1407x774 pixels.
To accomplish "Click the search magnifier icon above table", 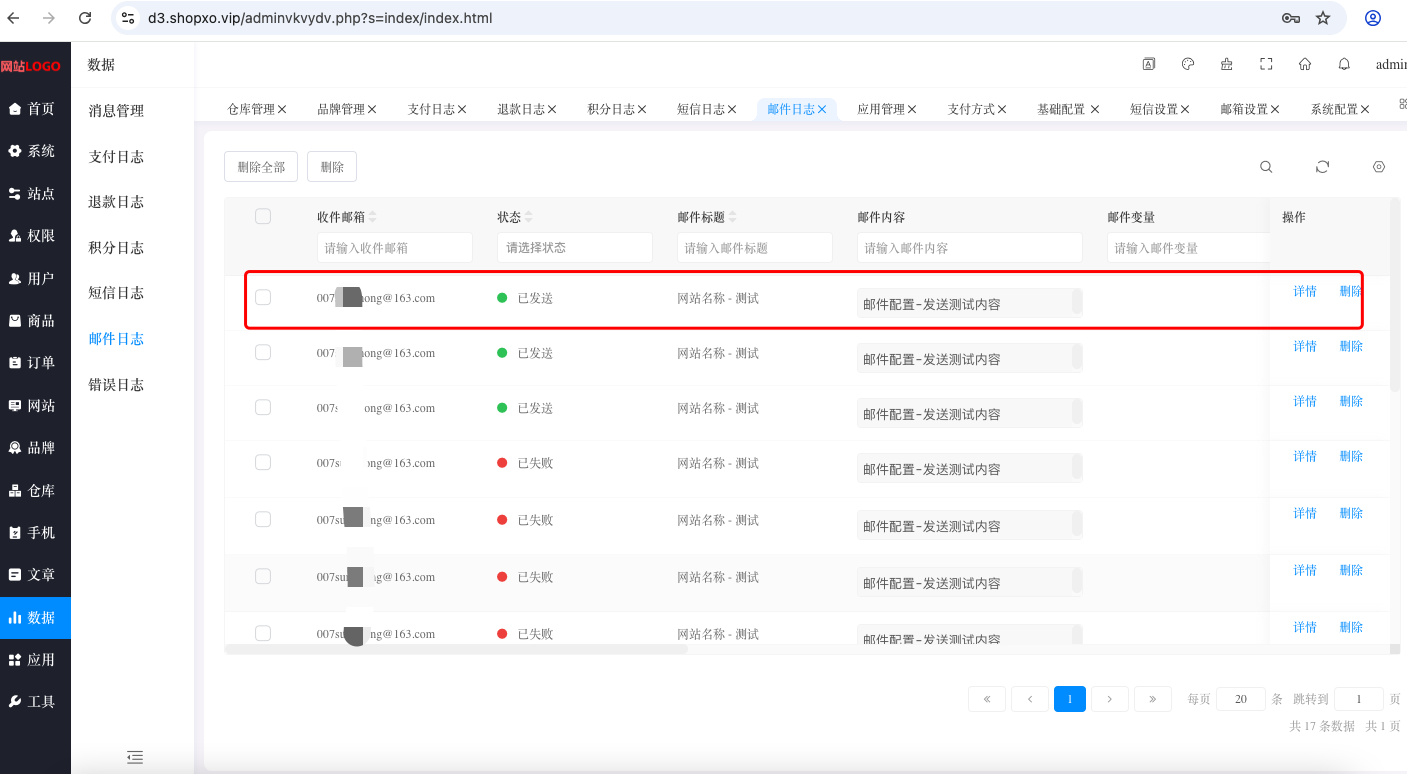I will [1266, 167].
